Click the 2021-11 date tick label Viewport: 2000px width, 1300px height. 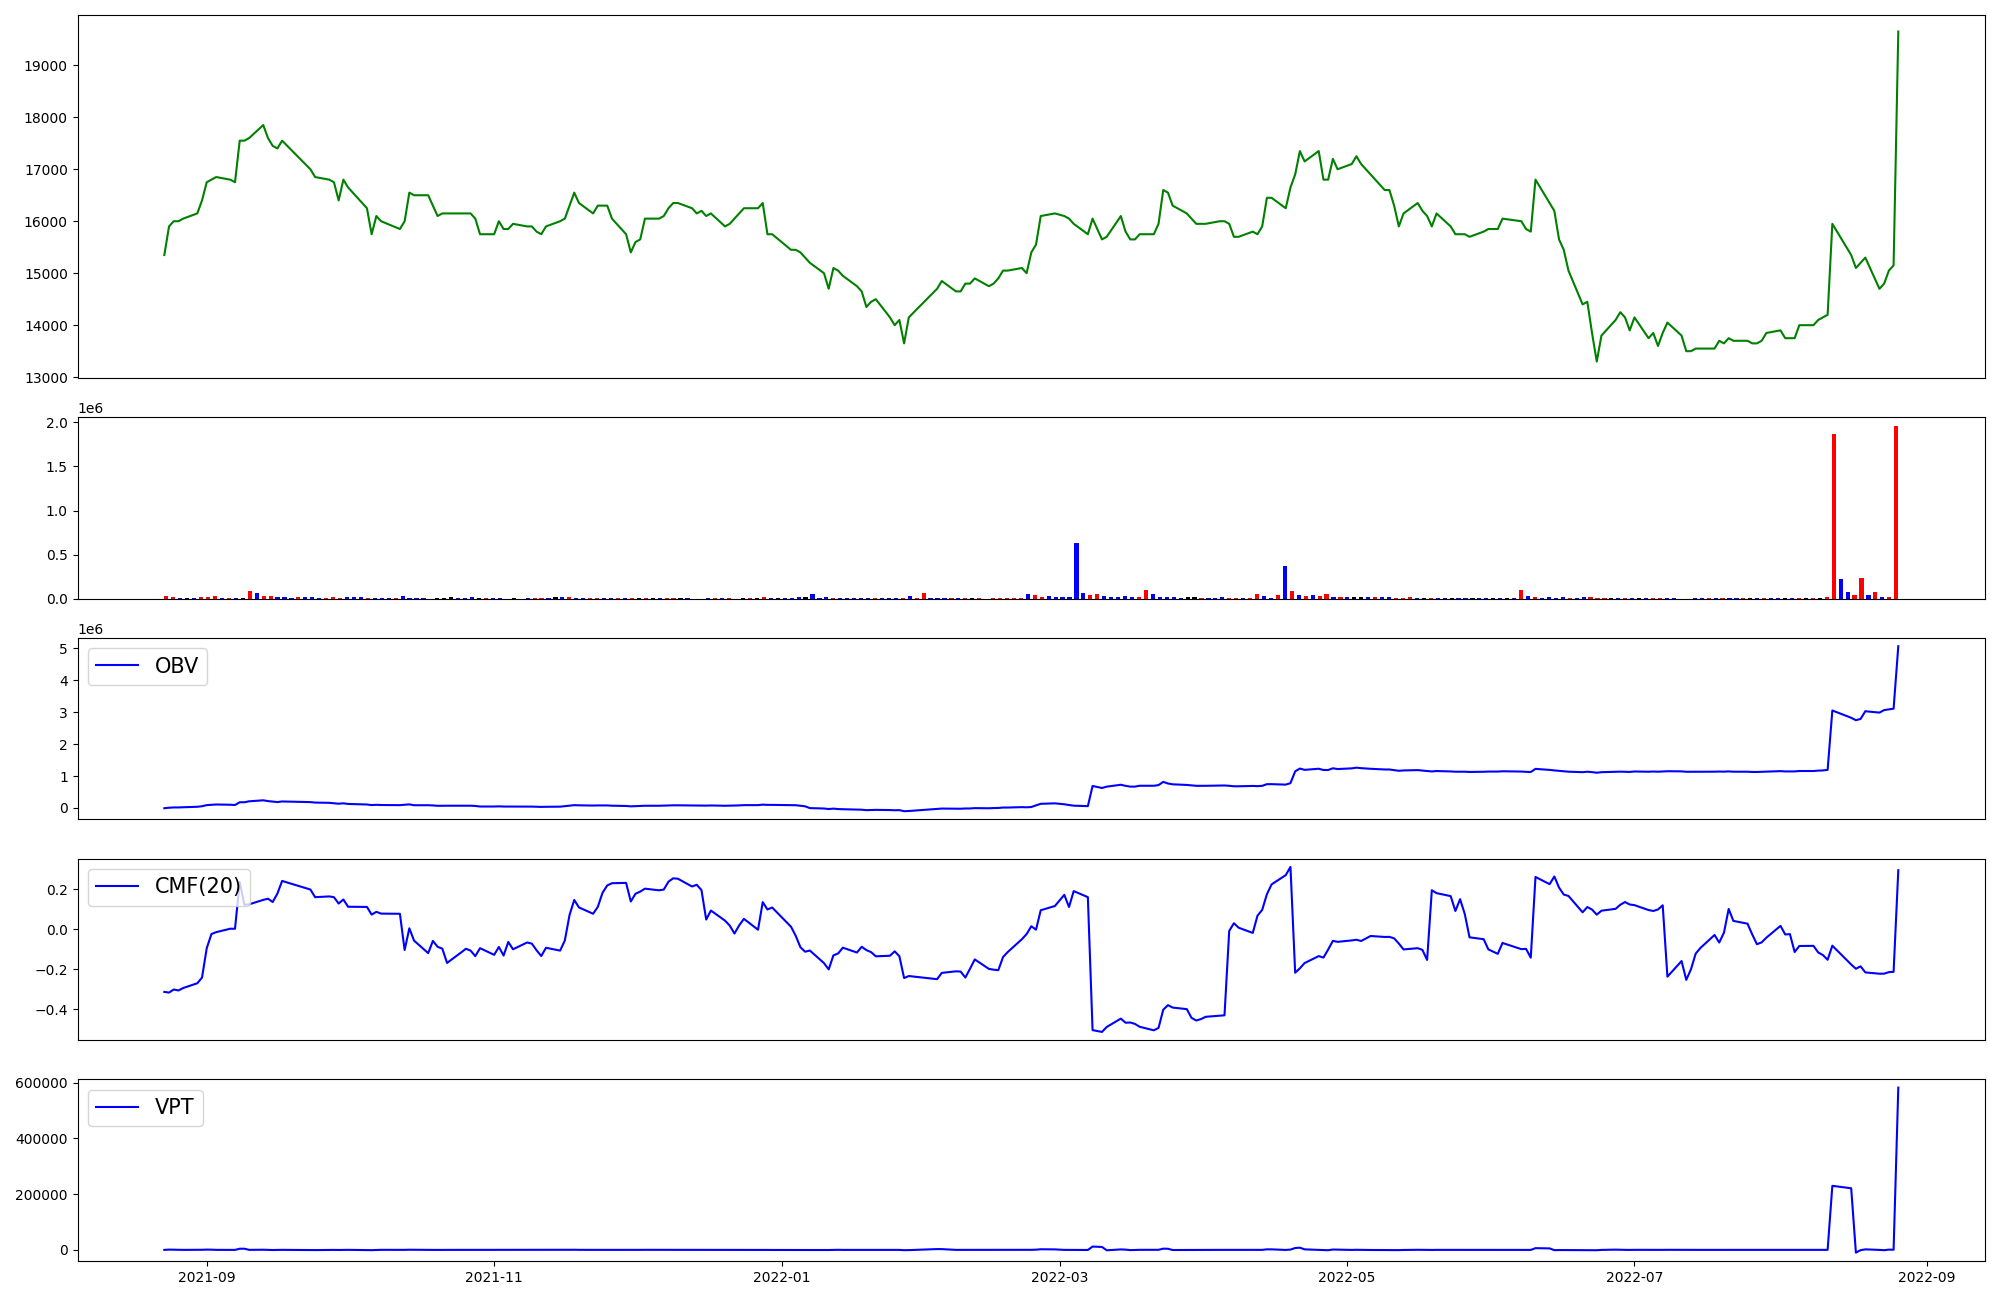point(494,1277)
